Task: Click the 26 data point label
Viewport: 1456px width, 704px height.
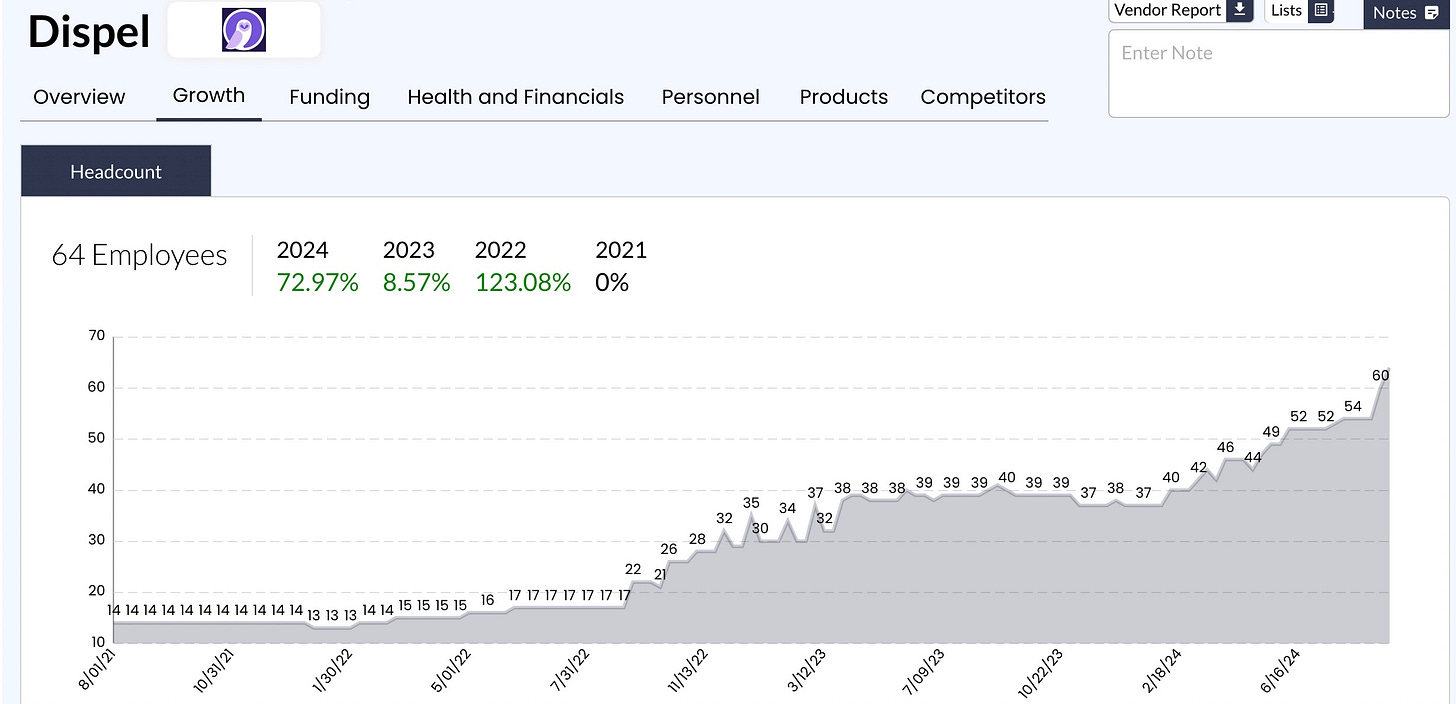Action: (x=669, y=549)
